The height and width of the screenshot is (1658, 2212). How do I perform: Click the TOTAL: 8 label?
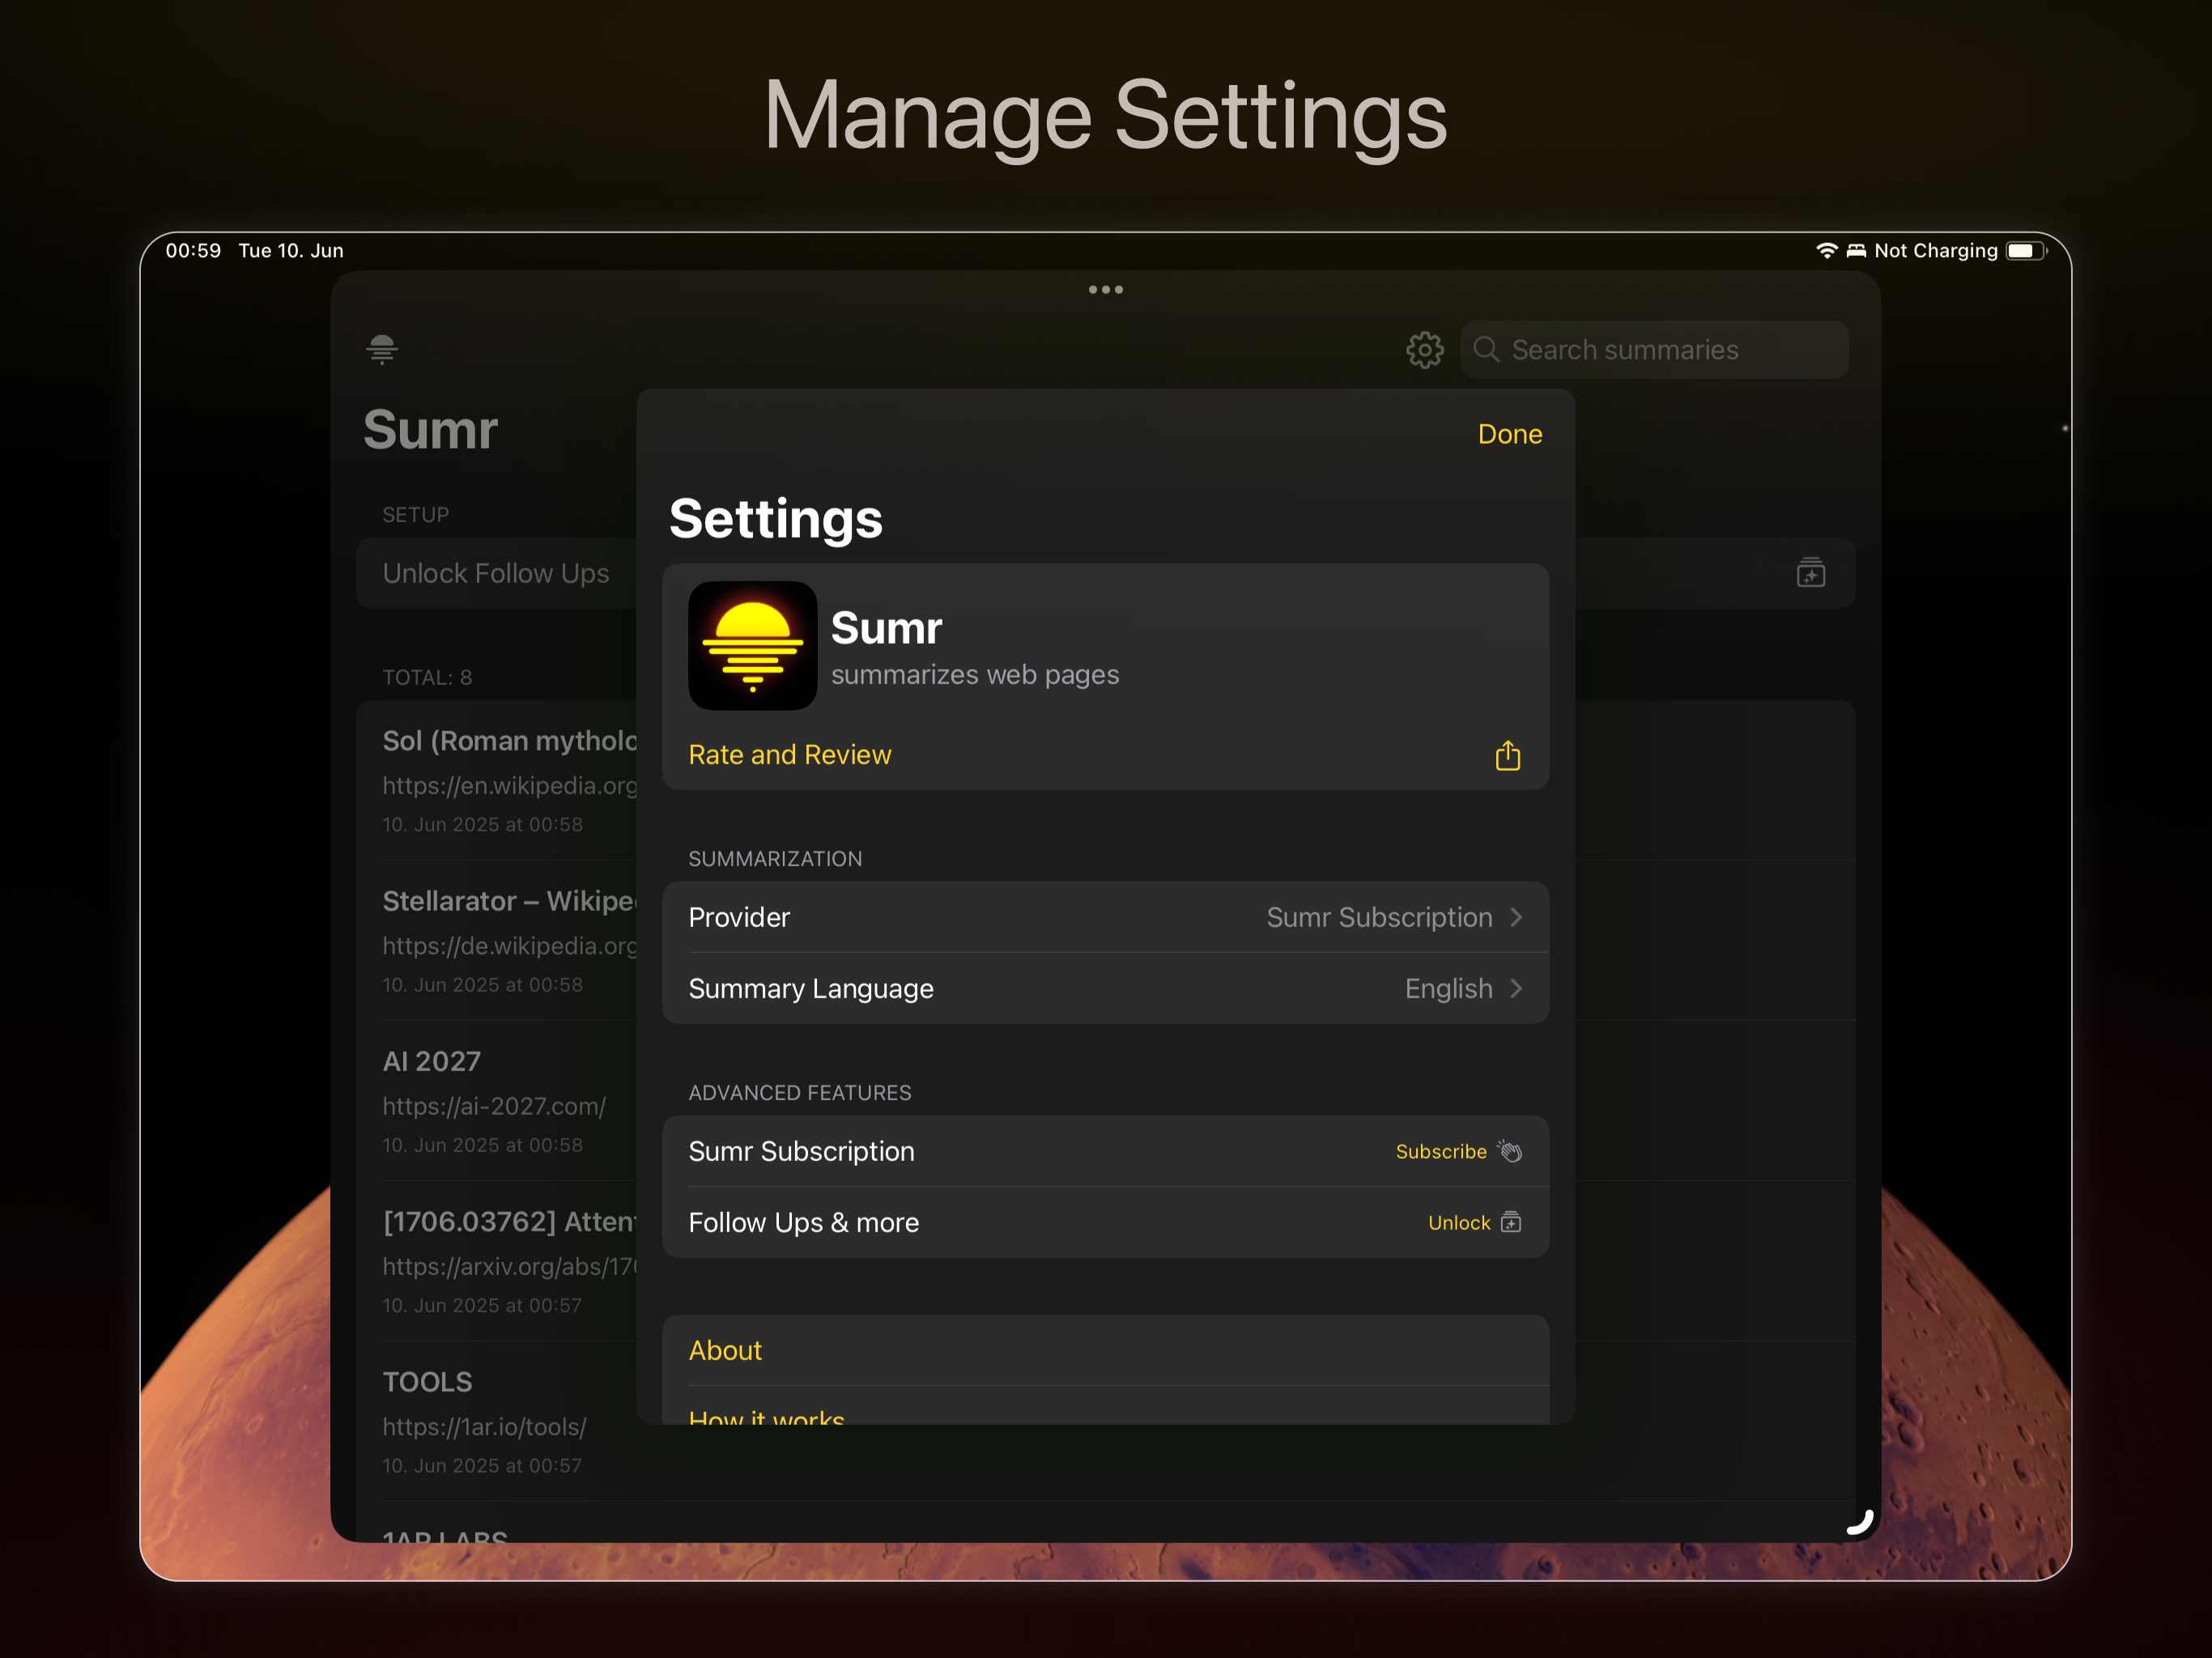pyautogui.click(x=427, y=678)
